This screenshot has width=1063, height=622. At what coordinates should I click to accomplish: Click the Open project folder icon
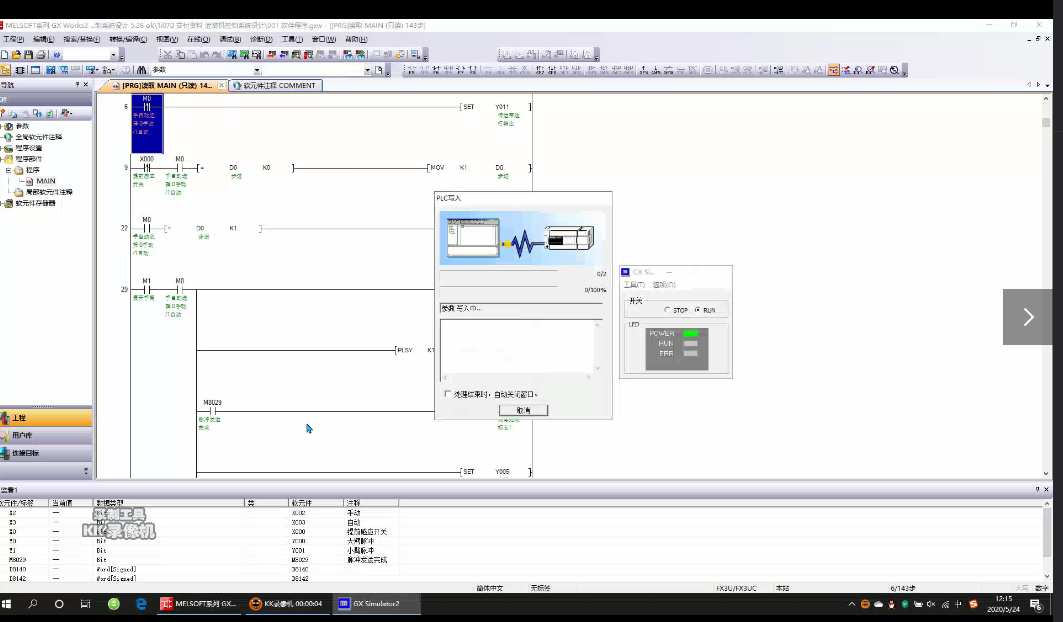click(x=16, y=54)
